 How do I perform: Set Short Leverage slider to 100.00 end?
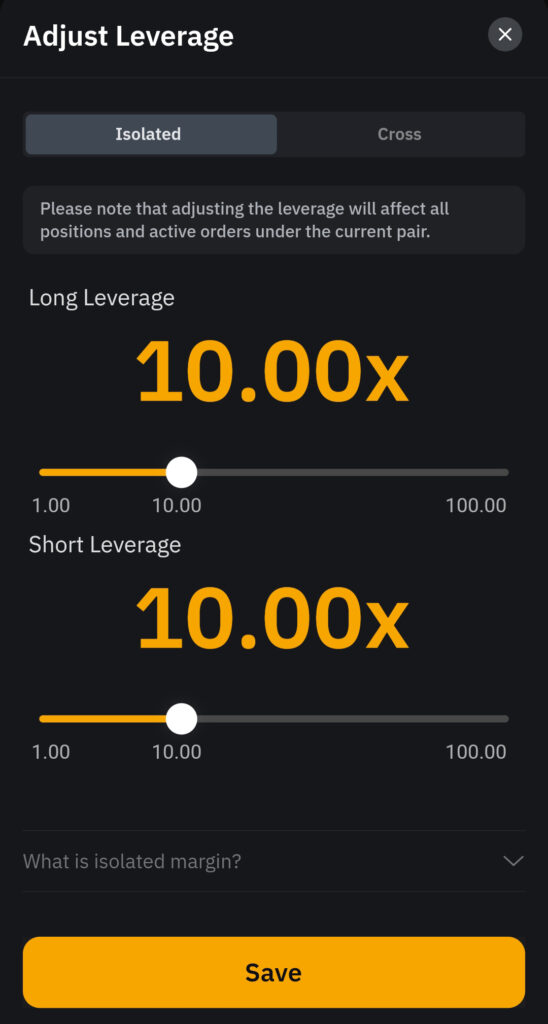(505, 718)
